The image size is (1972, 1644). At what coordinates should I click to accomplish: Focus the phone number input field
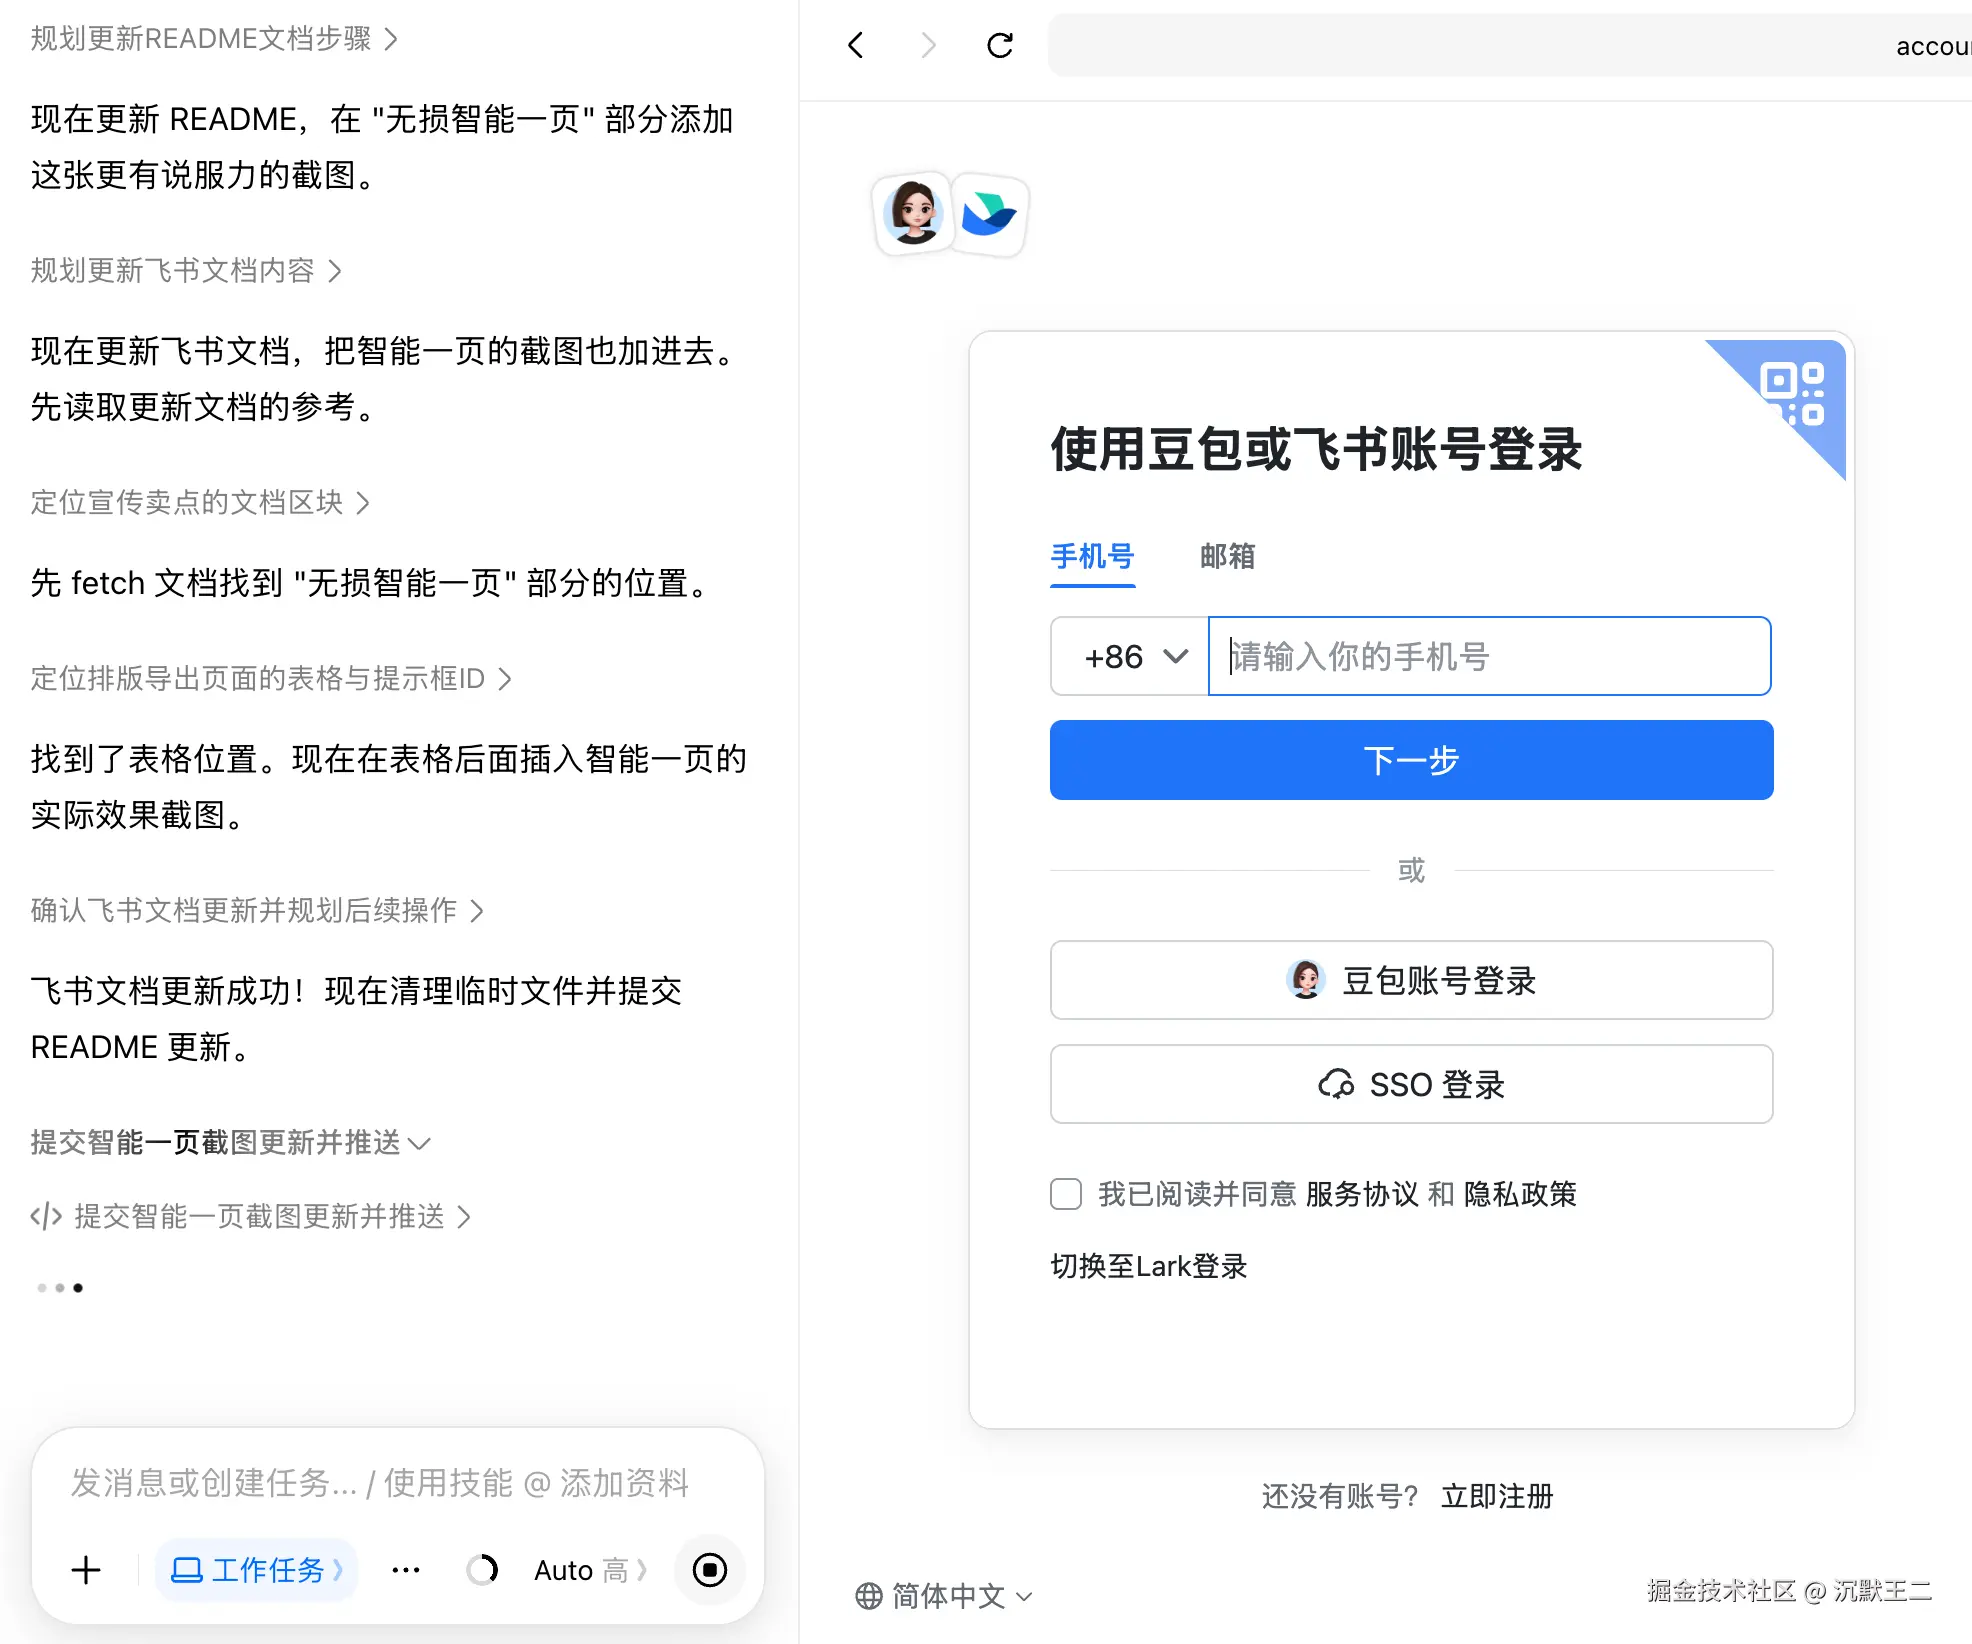(1490, 656)
